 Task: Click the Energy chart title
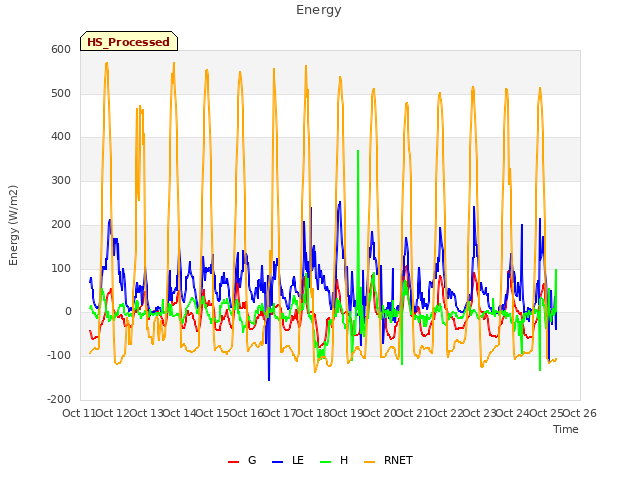coord(318,10)
